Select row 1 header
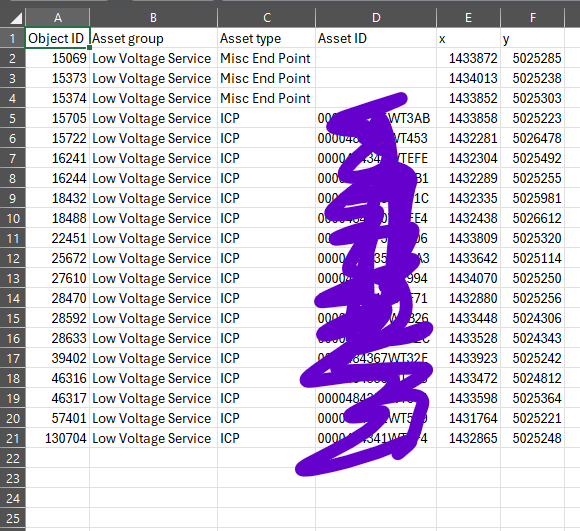 [x=13, y=38]
